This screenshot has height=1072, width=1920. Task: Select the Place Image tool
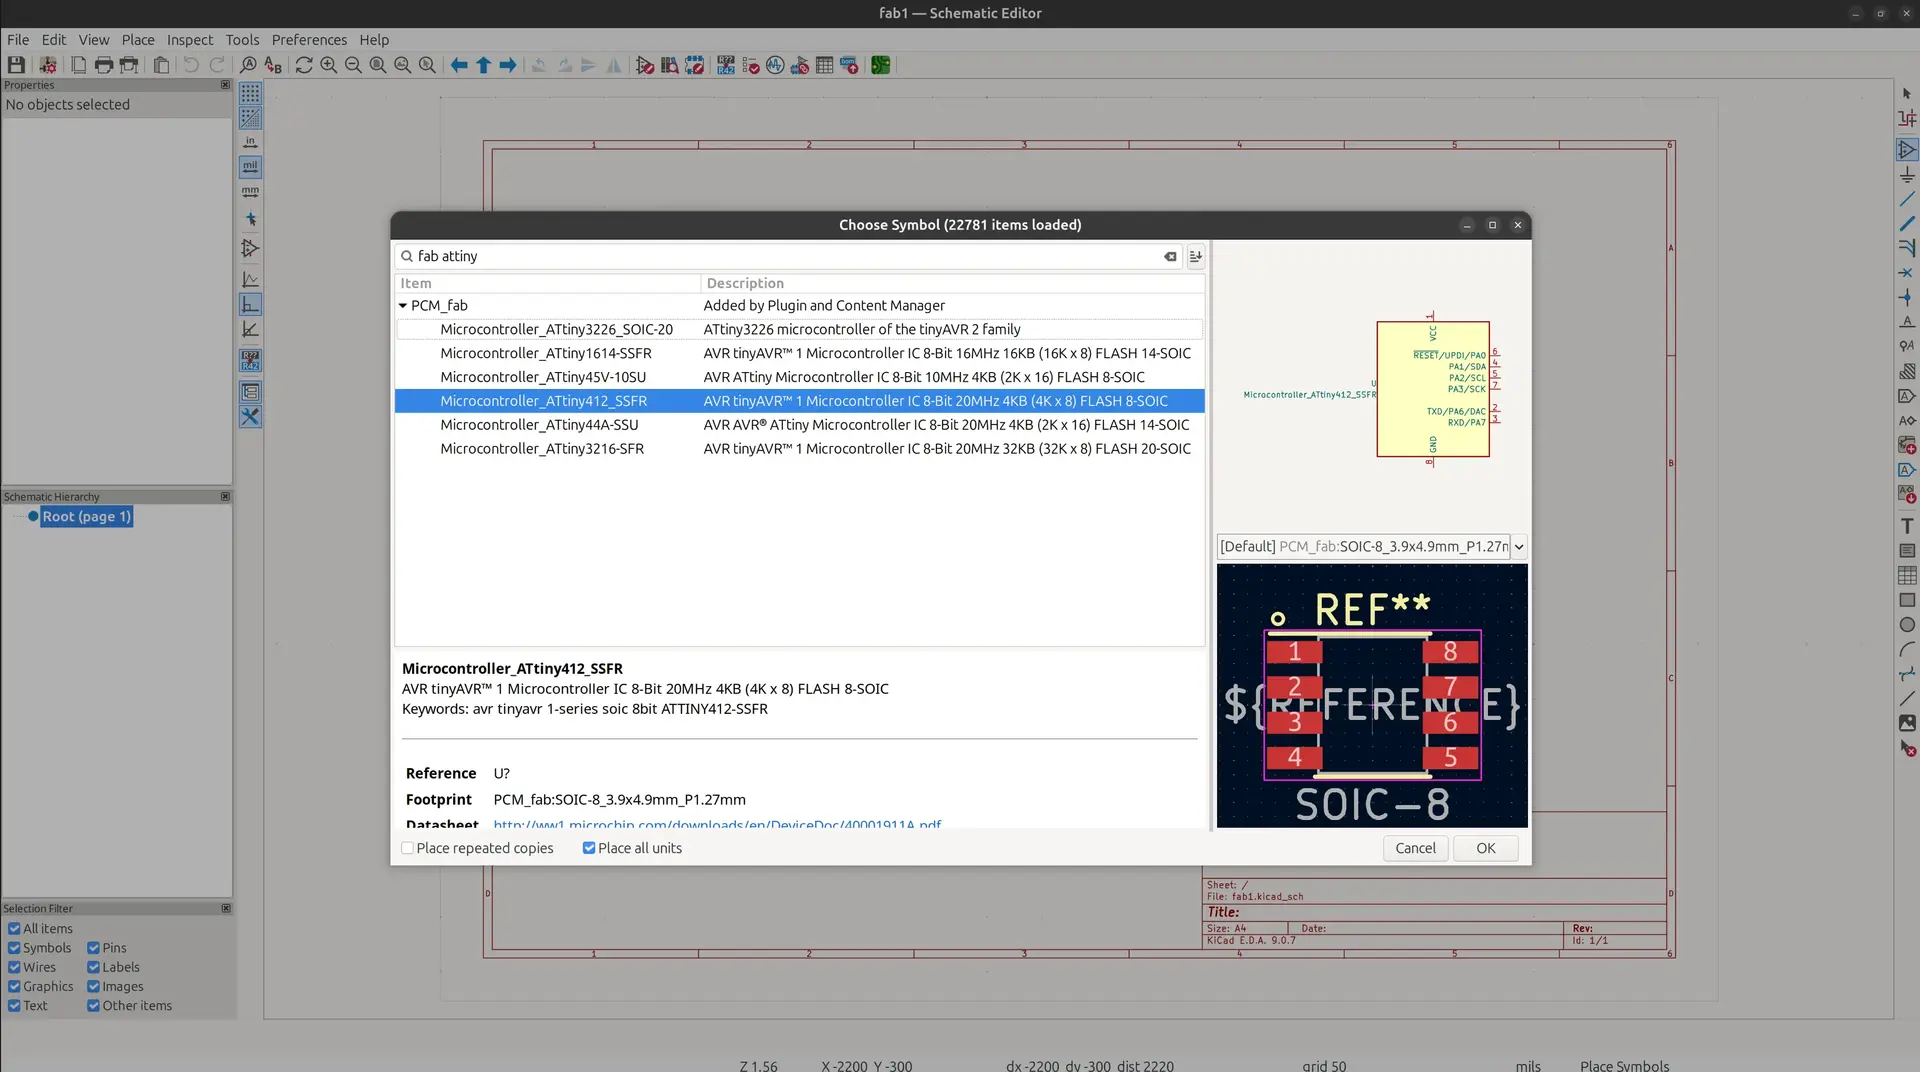pos(1907,723)
